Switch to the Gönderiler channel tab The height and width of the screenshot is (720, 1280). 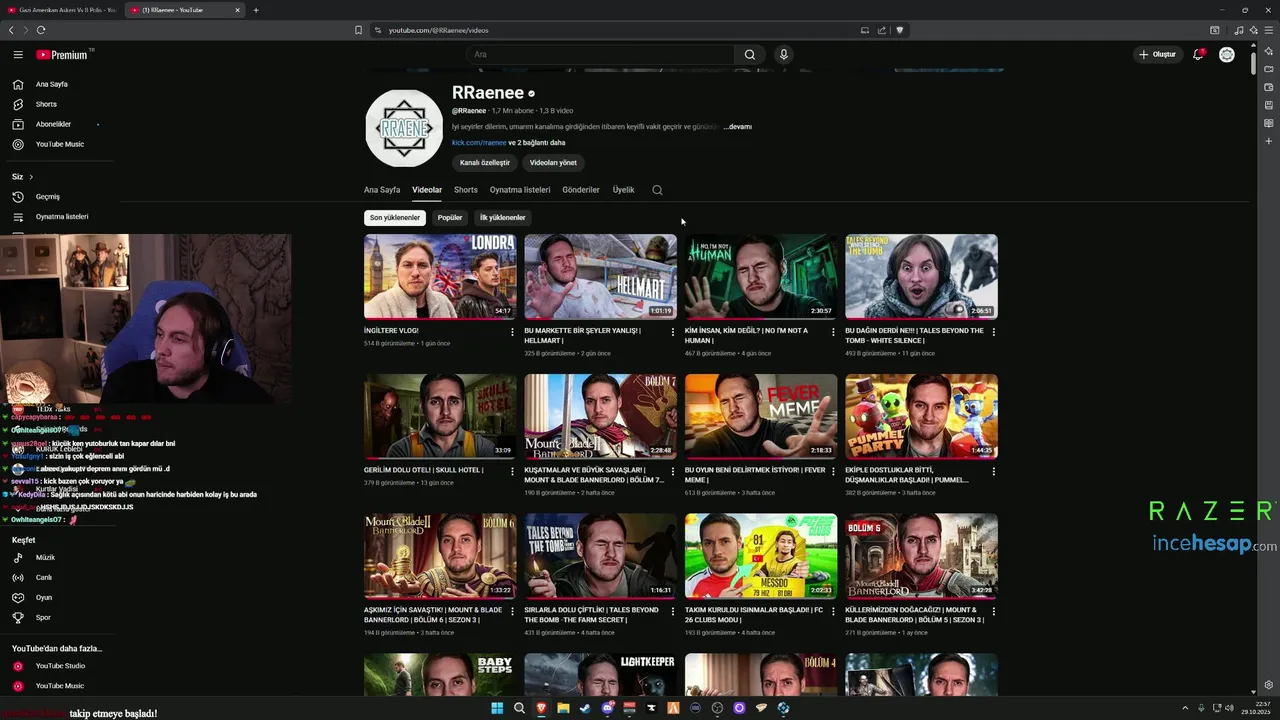click(581, 190)
